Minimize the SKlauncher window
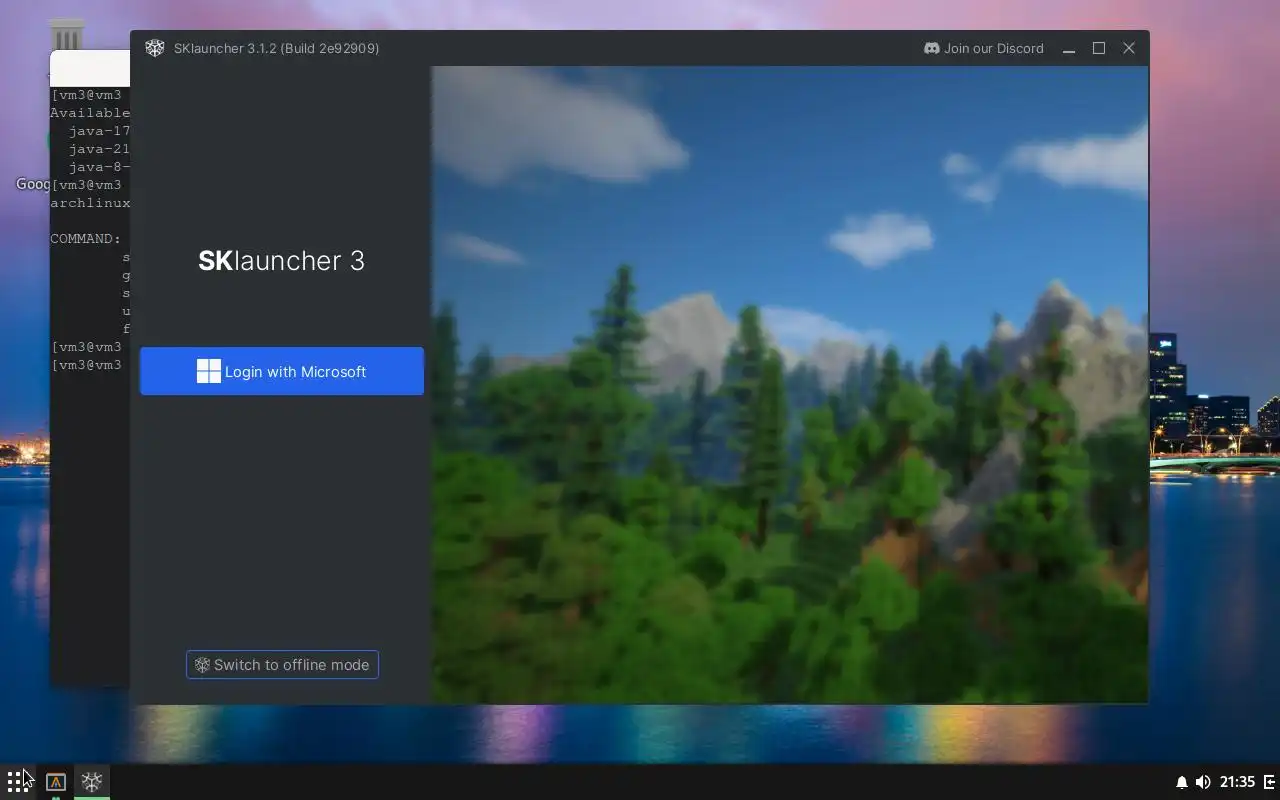The image size is (1280, 800). [1069, 48]
